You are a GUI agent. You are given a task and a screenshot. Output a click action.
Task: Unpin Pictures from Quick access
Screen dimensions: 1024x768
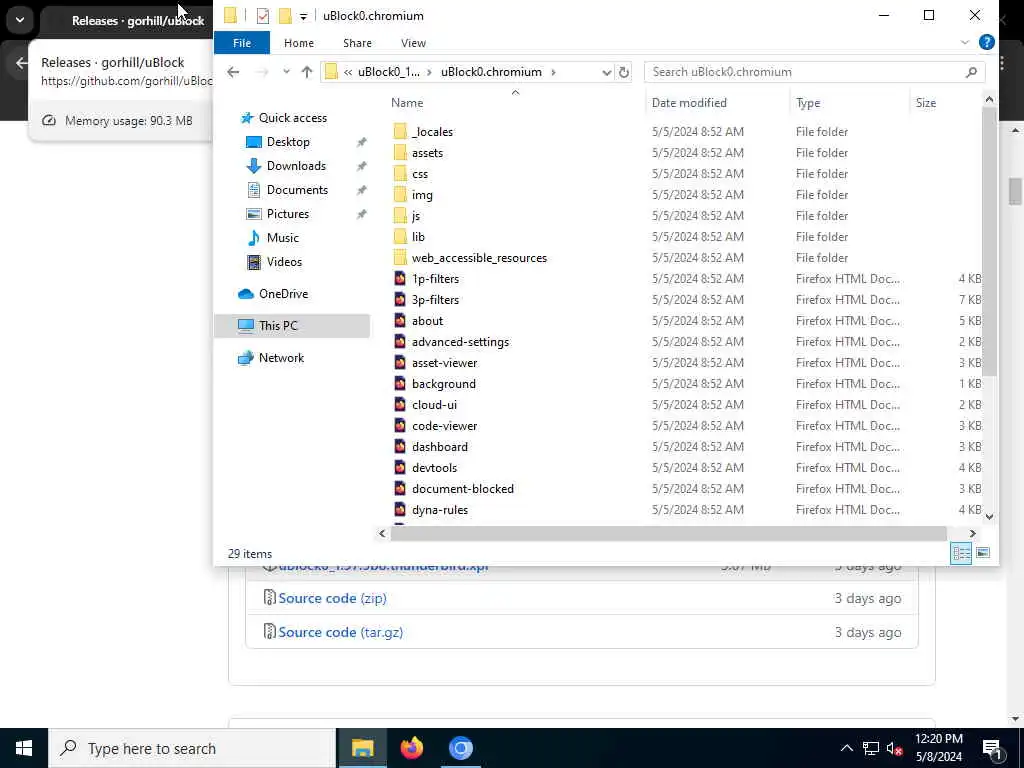pos(361,214)
